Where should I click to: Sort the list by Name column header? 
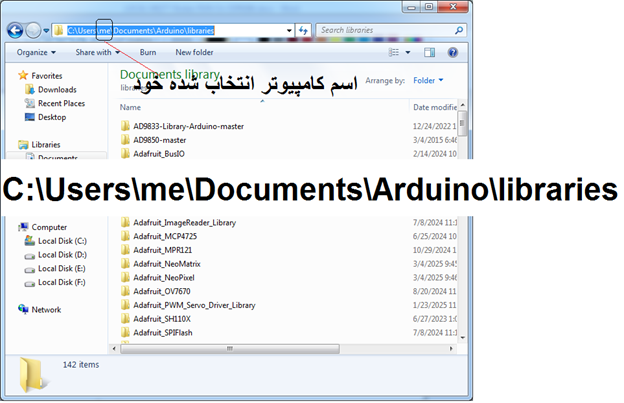130,107
